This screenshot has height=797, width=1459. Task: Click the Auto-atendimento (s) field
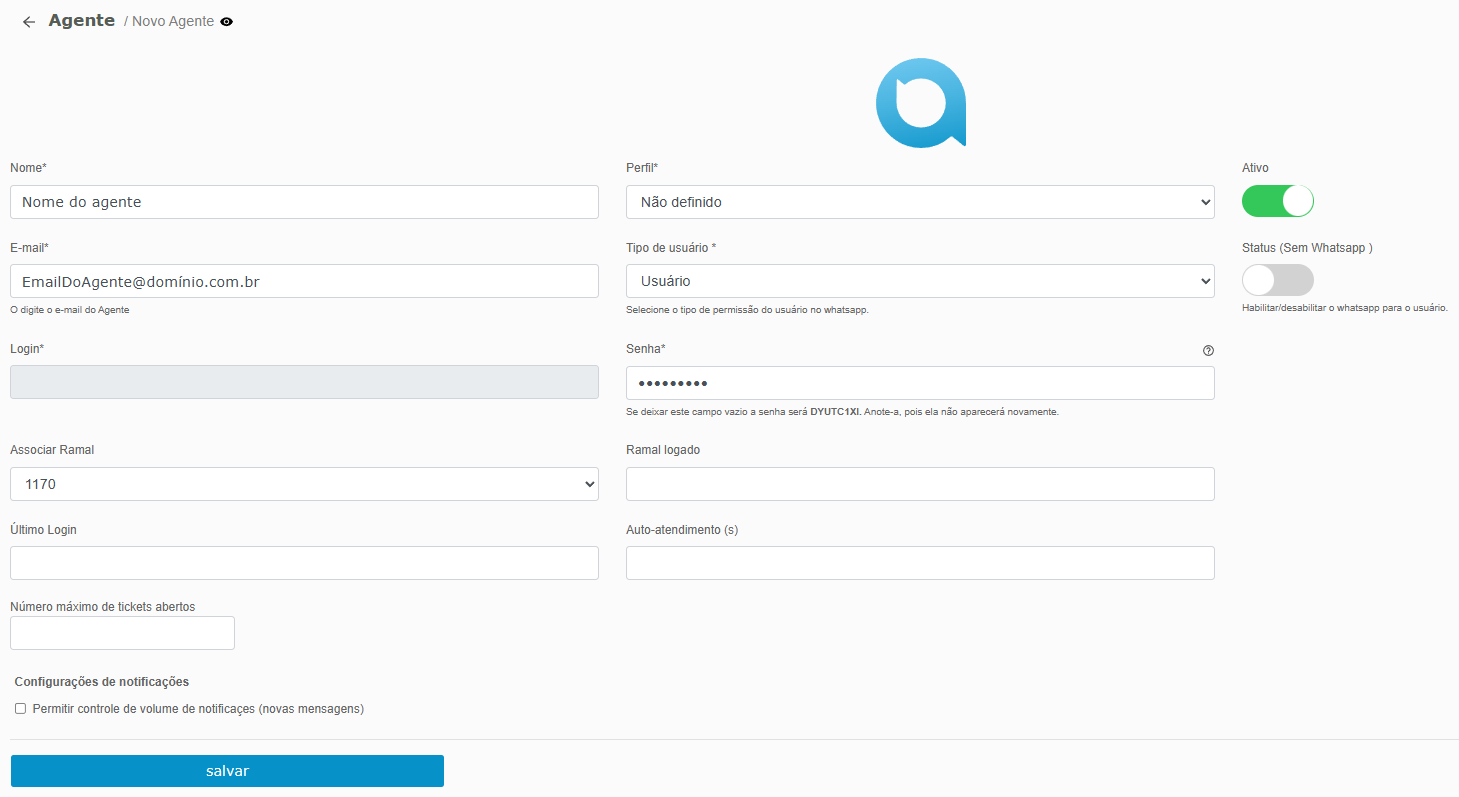tap(919, 563)
